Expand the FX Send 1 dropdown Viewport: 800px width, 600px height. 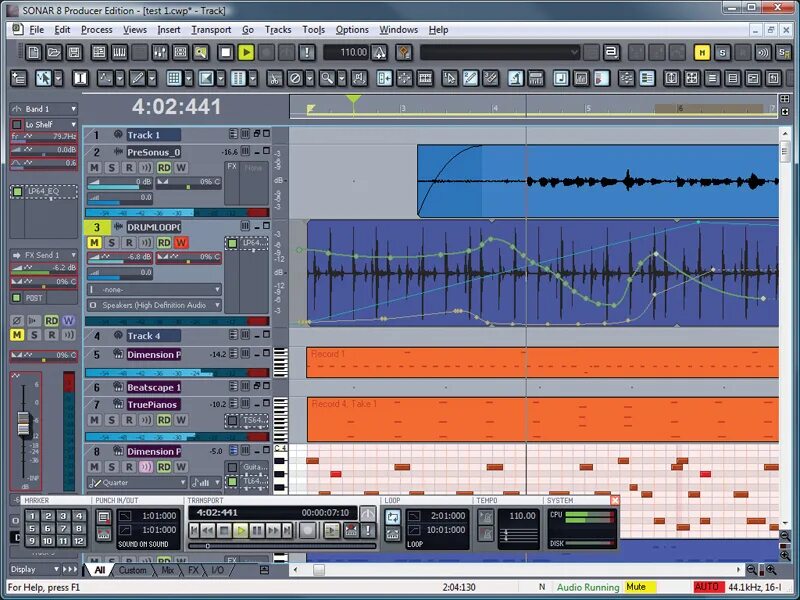point(44,255)
